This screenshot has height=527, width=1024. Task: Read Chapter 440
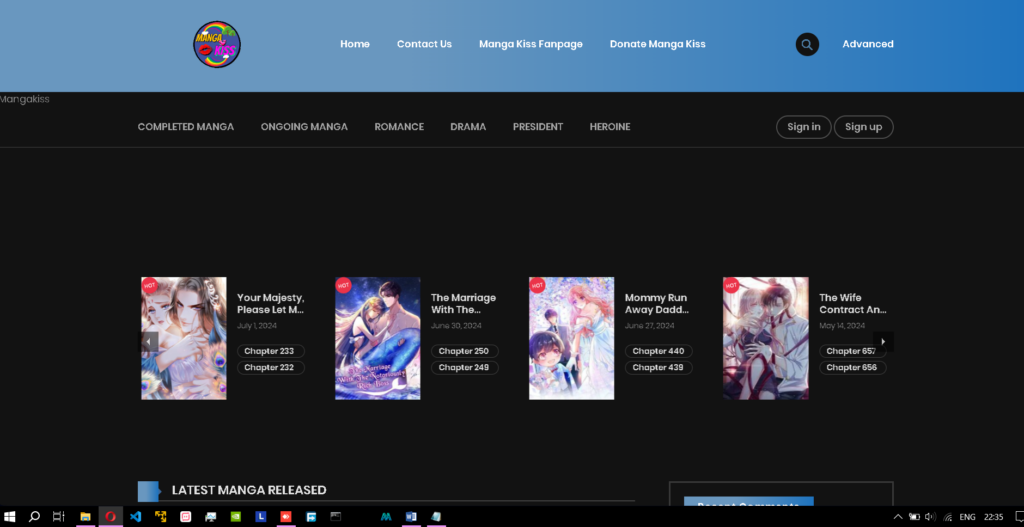(658, 351)
